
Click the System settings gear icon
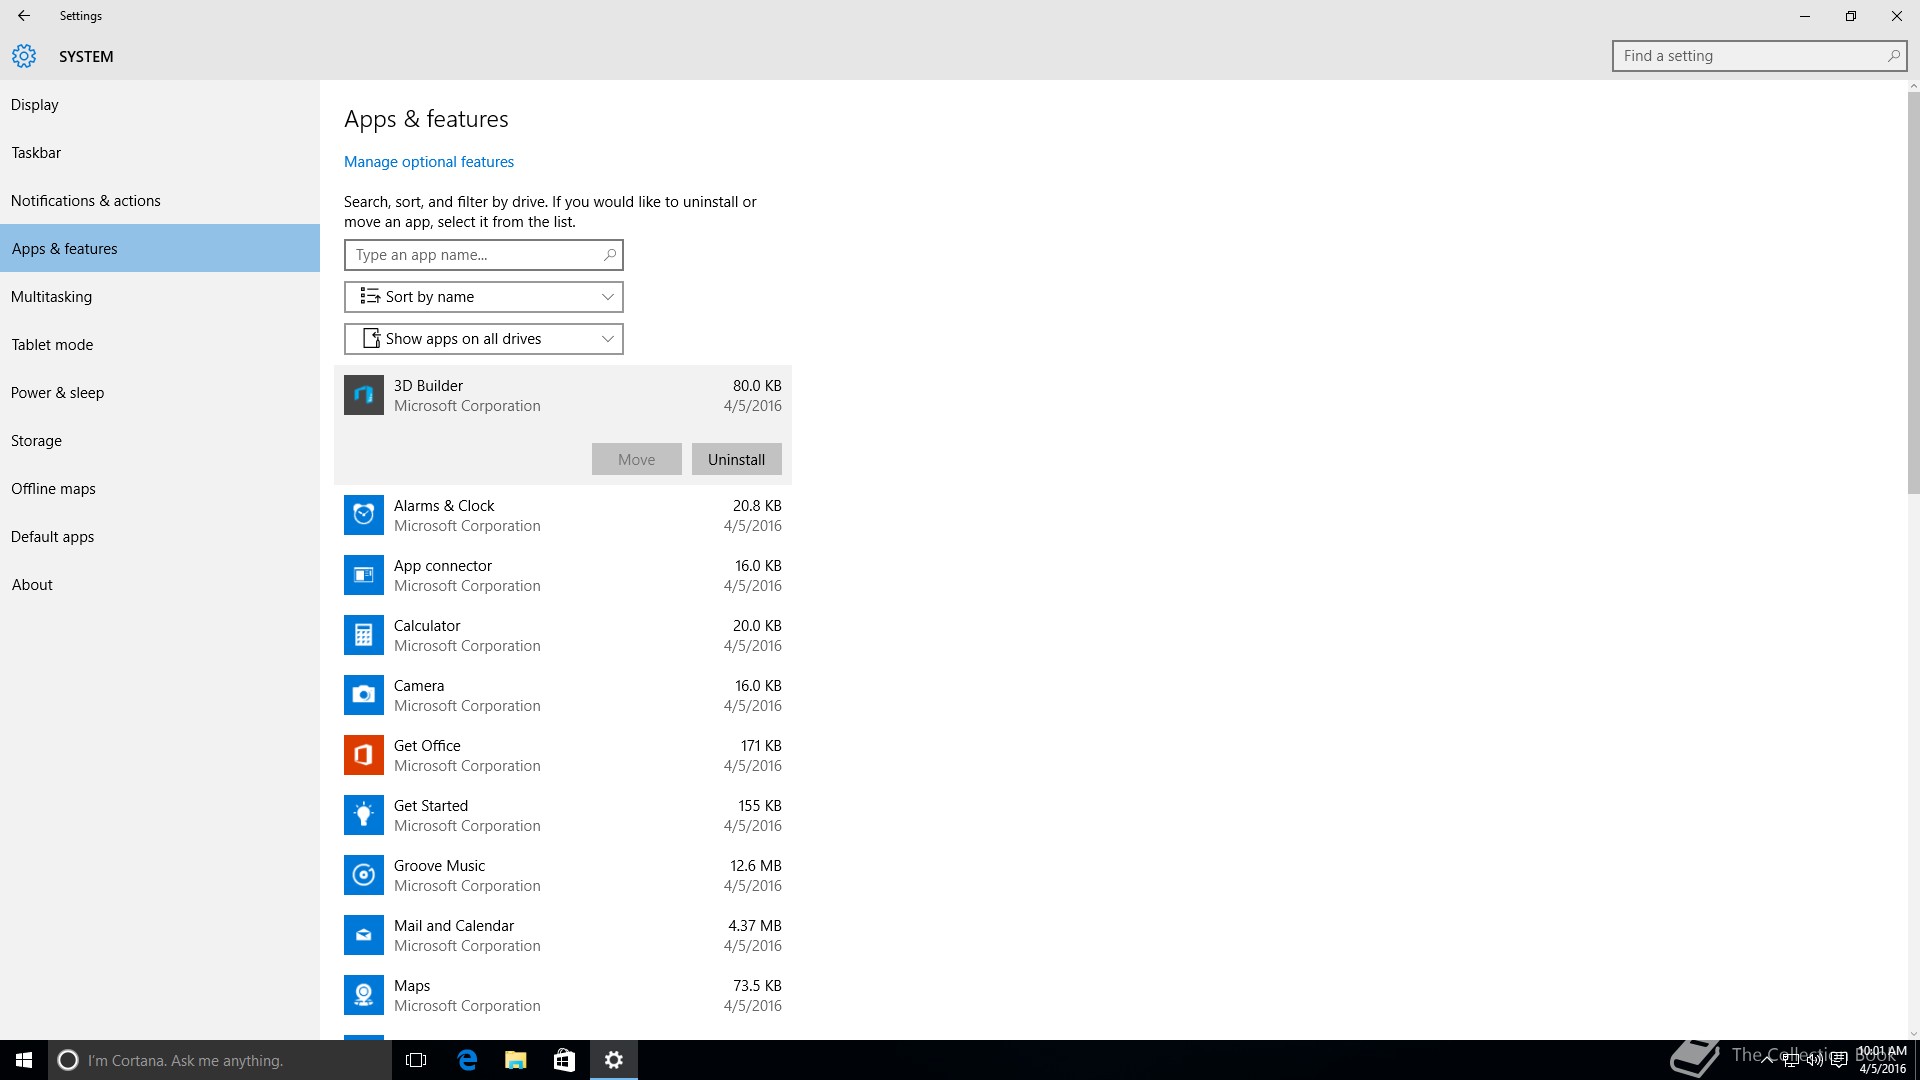[24, 56]
